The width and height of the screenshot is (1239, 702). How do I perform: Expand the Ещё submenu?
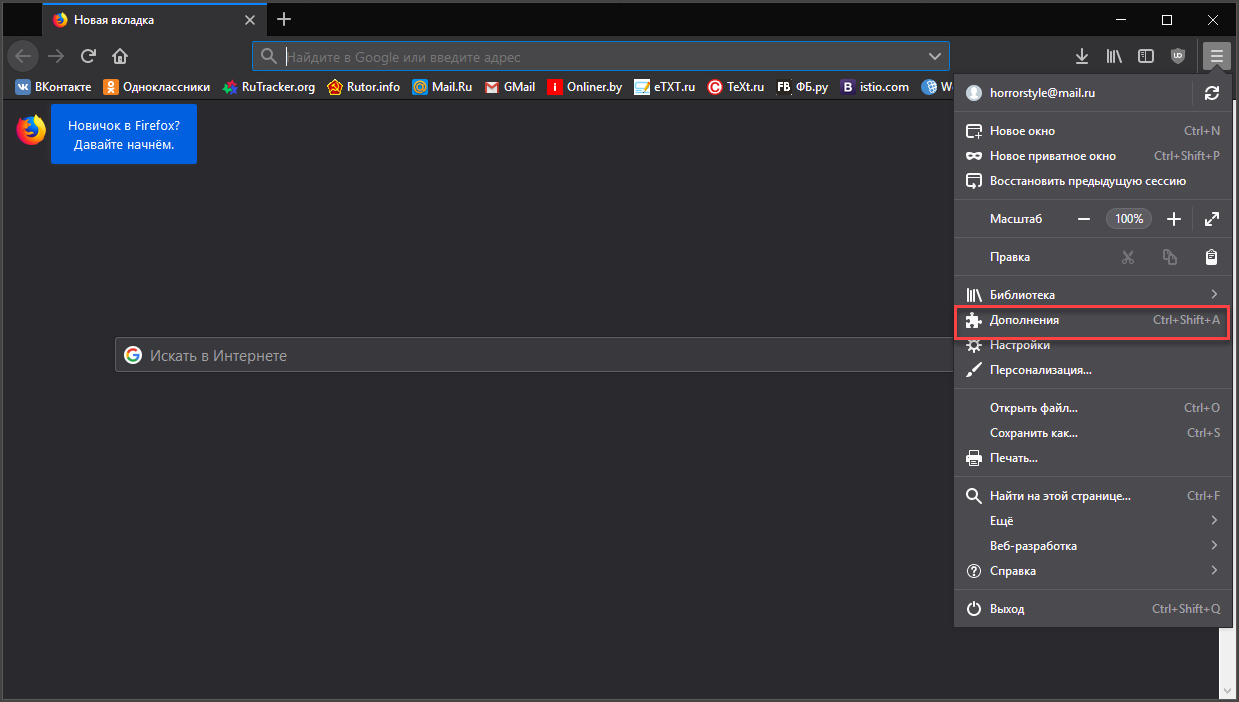(1093, 521)
